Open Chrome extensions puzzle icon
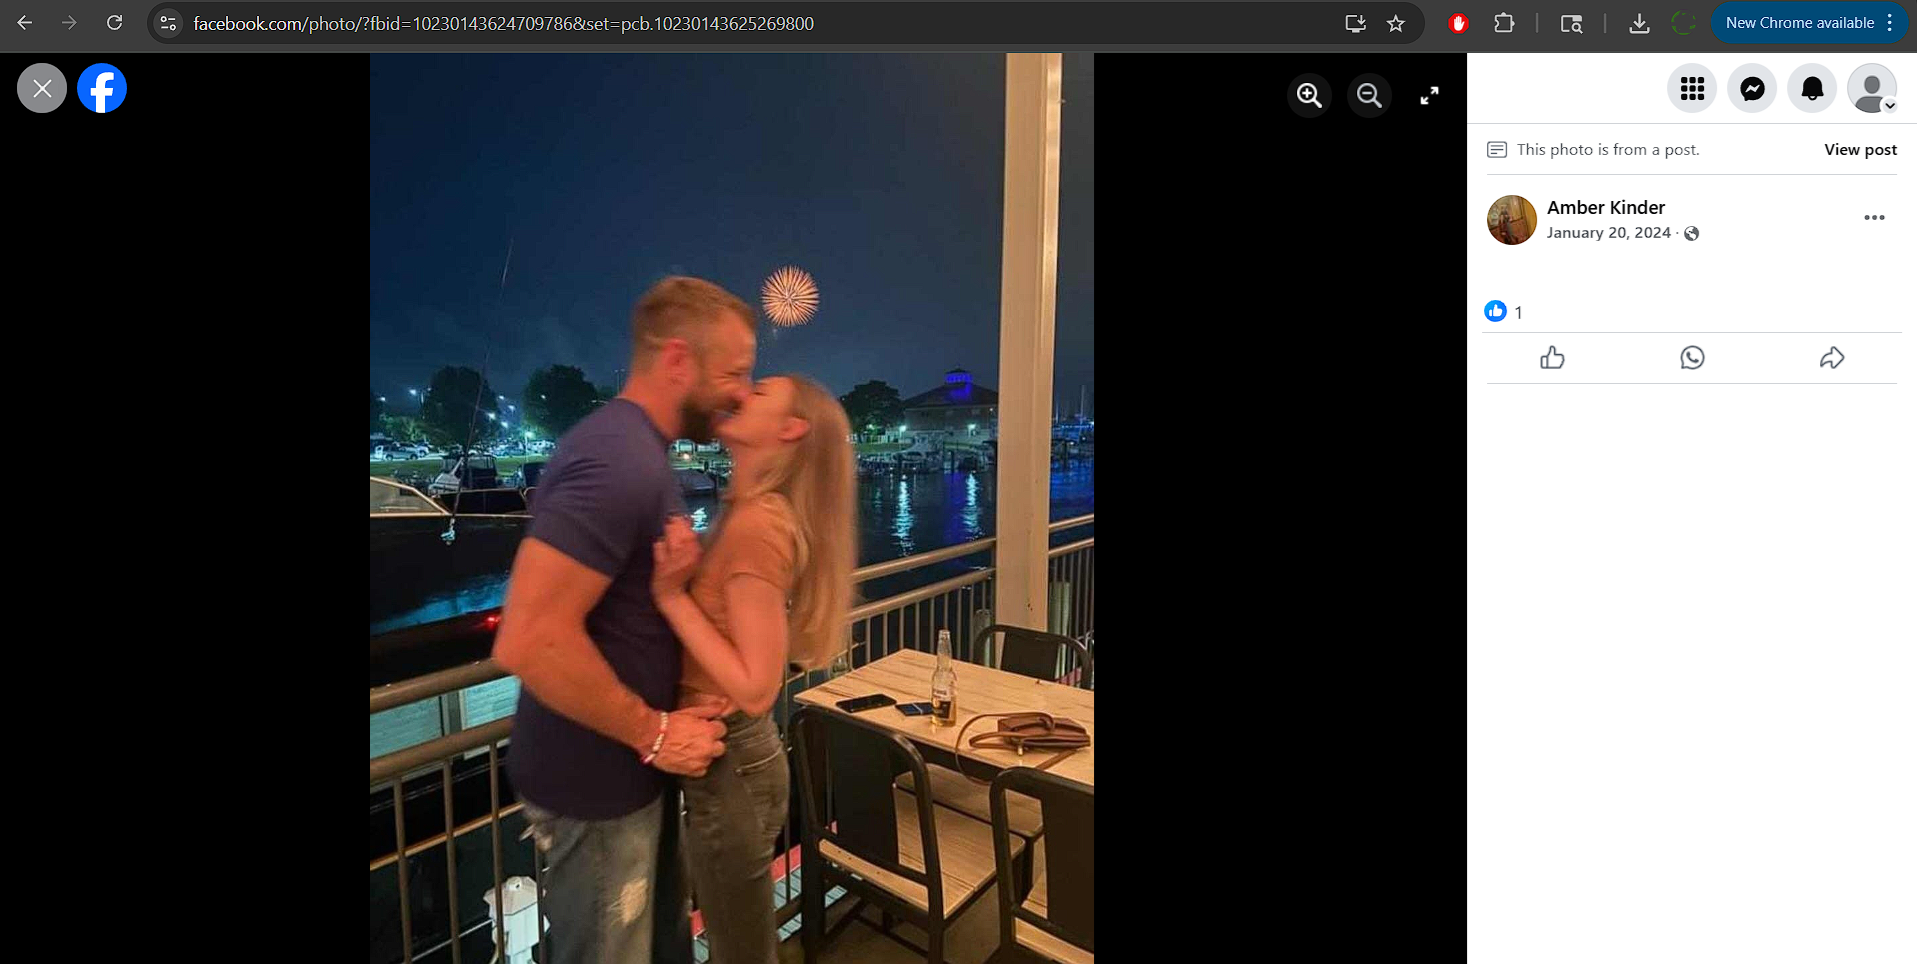 pos(1504,23)
